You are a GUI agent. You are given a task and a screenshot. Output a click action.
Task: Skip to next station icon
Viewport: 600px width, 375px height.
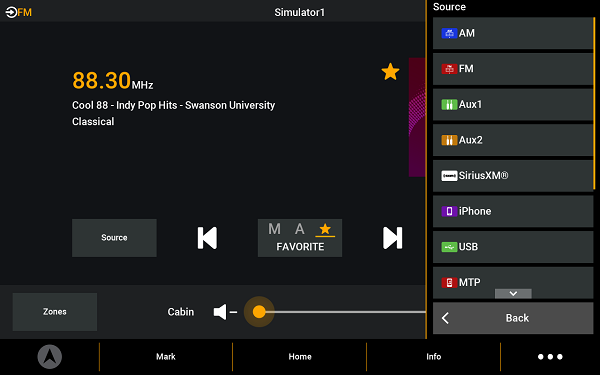393,238
